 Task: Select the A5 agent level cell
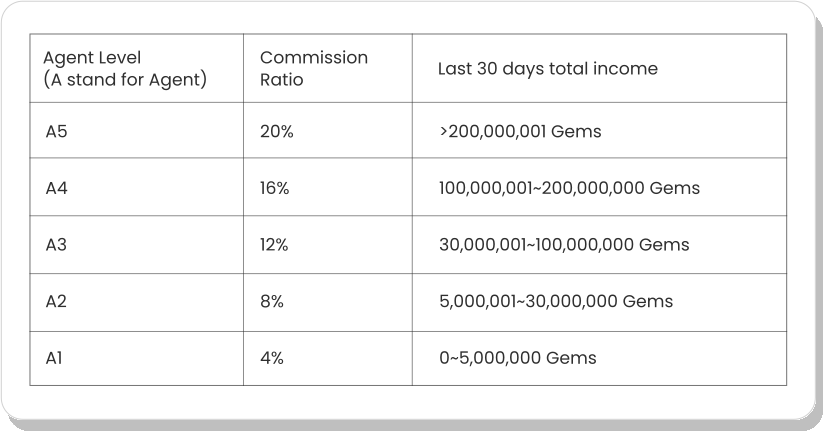click(x=58, y=131)
